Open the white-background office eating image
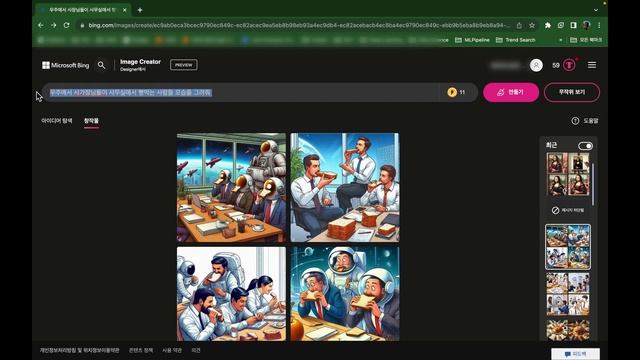The image size is (640, 360). pyautogui.click(x=231, y=293)
